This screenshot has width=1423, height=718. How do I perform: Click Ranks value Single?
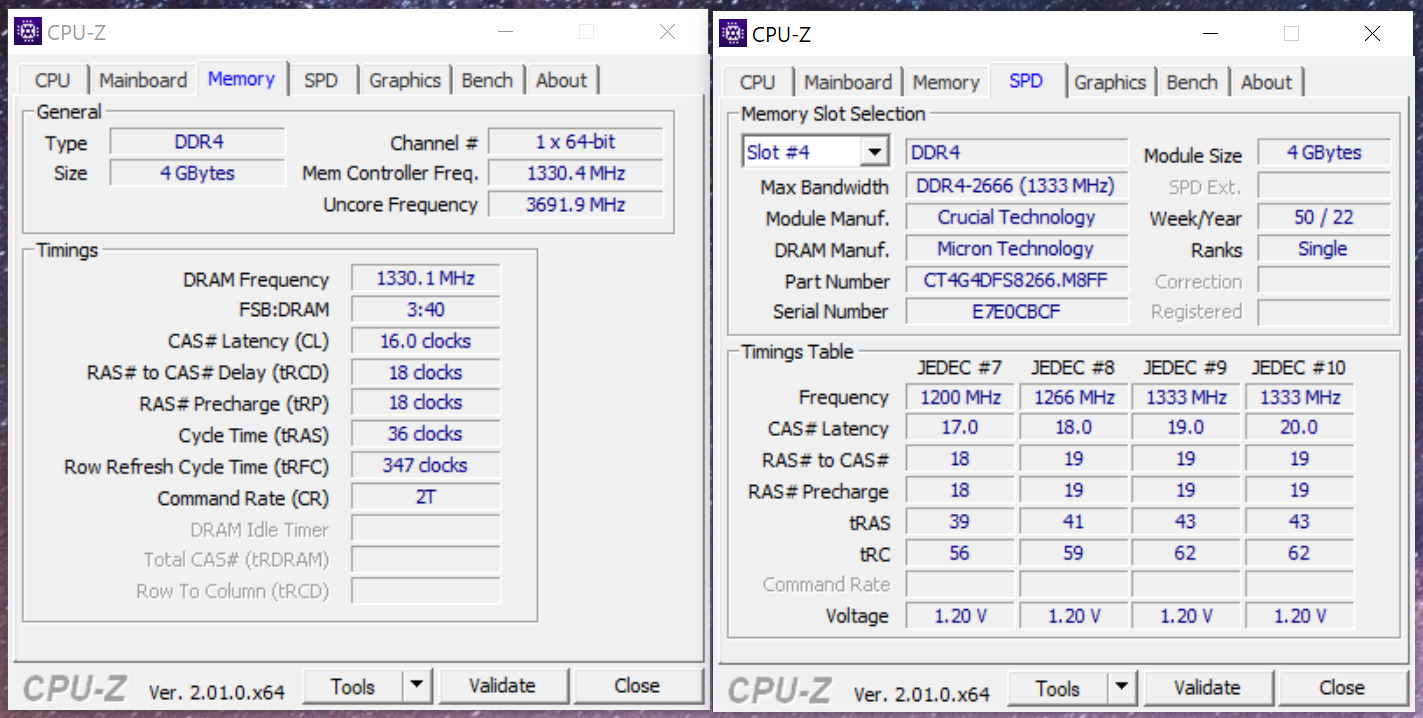pyautogui.click(x=1323, y=249)
